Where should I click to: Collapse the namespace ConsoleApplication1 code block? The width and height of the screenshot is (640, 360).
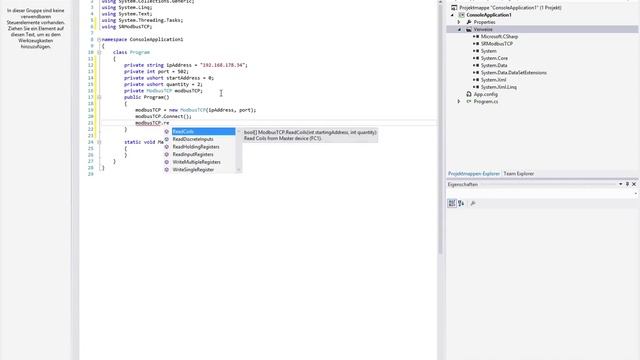pos(99,40)
